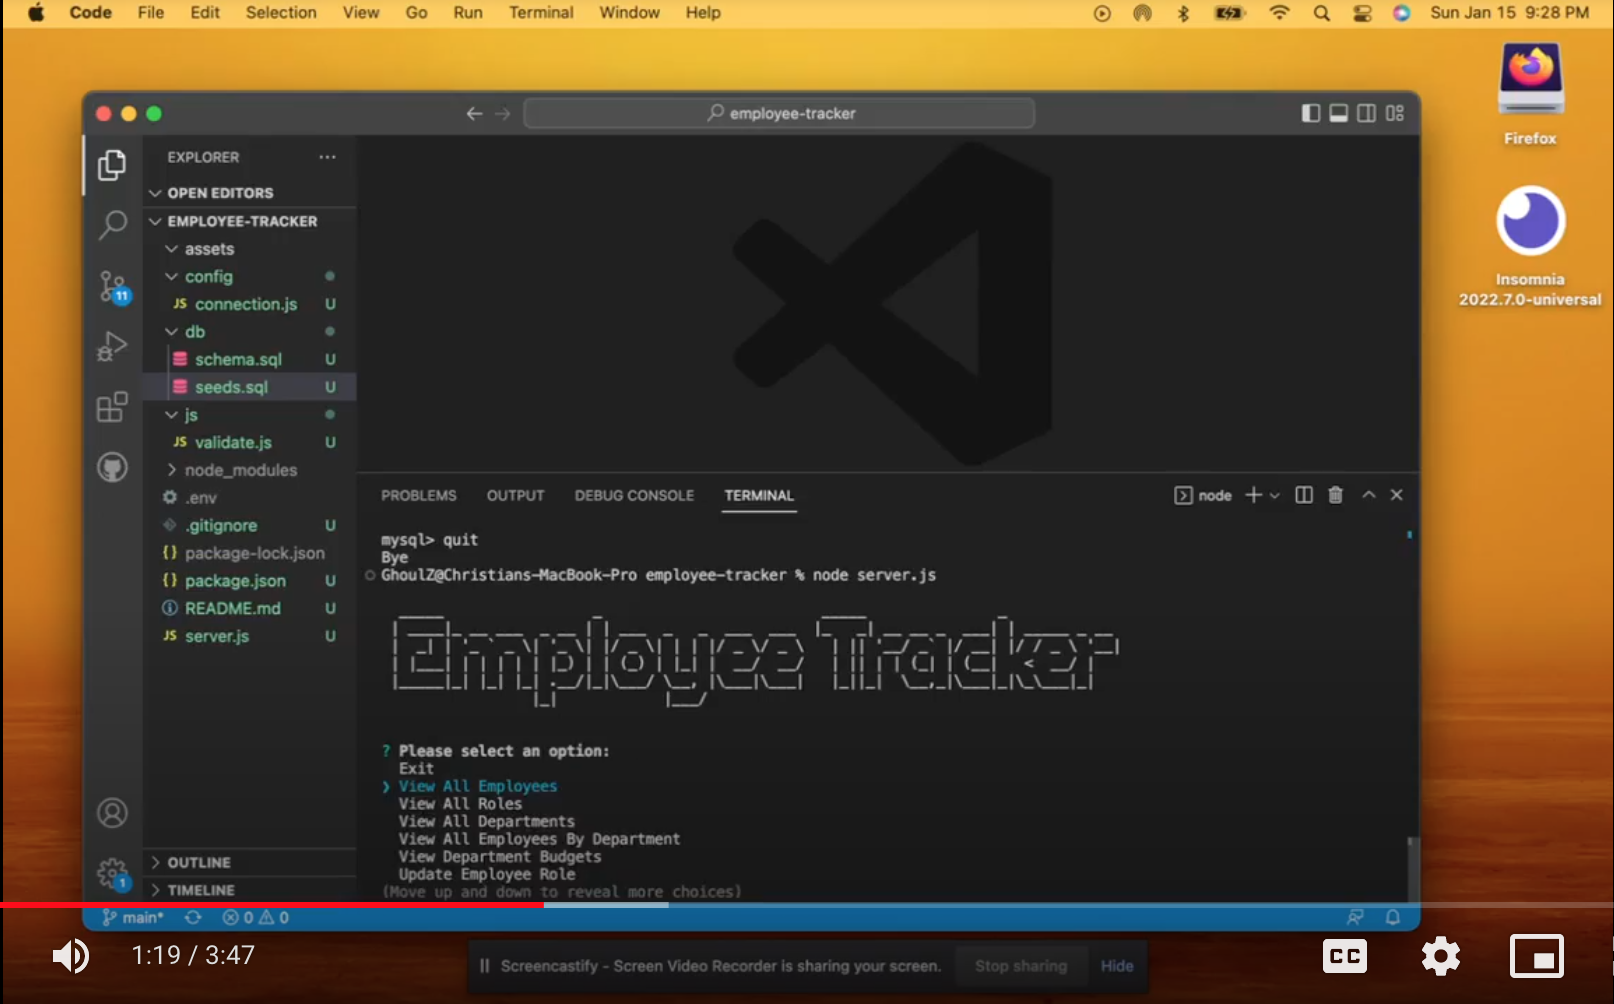Open the Search panel in the Activity Bar
1614x1004 pixels.
[x=112, y=225]
